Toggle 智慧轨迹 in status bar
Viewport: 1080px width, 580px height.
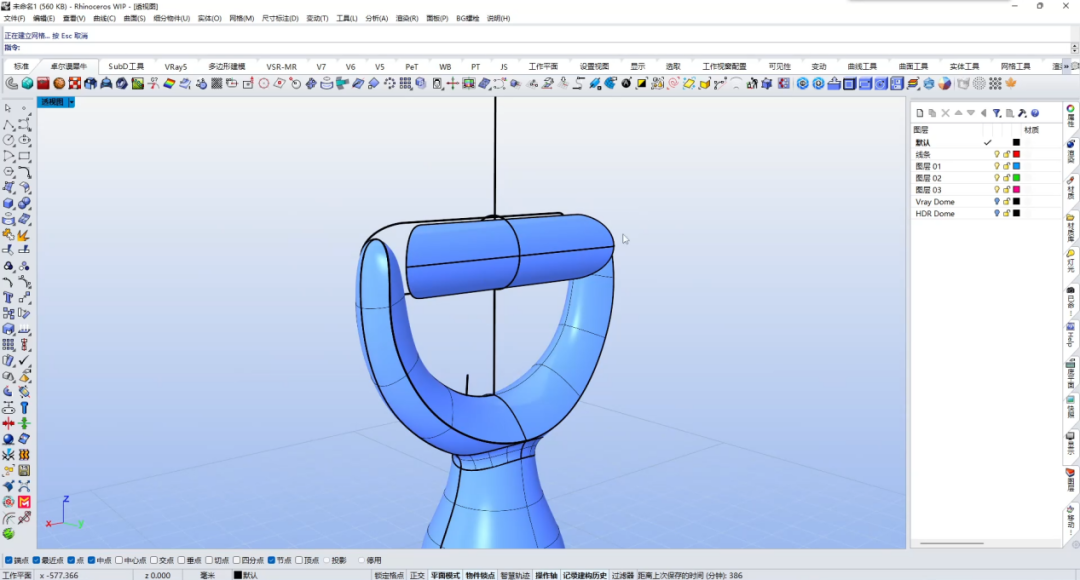[515, 575]
